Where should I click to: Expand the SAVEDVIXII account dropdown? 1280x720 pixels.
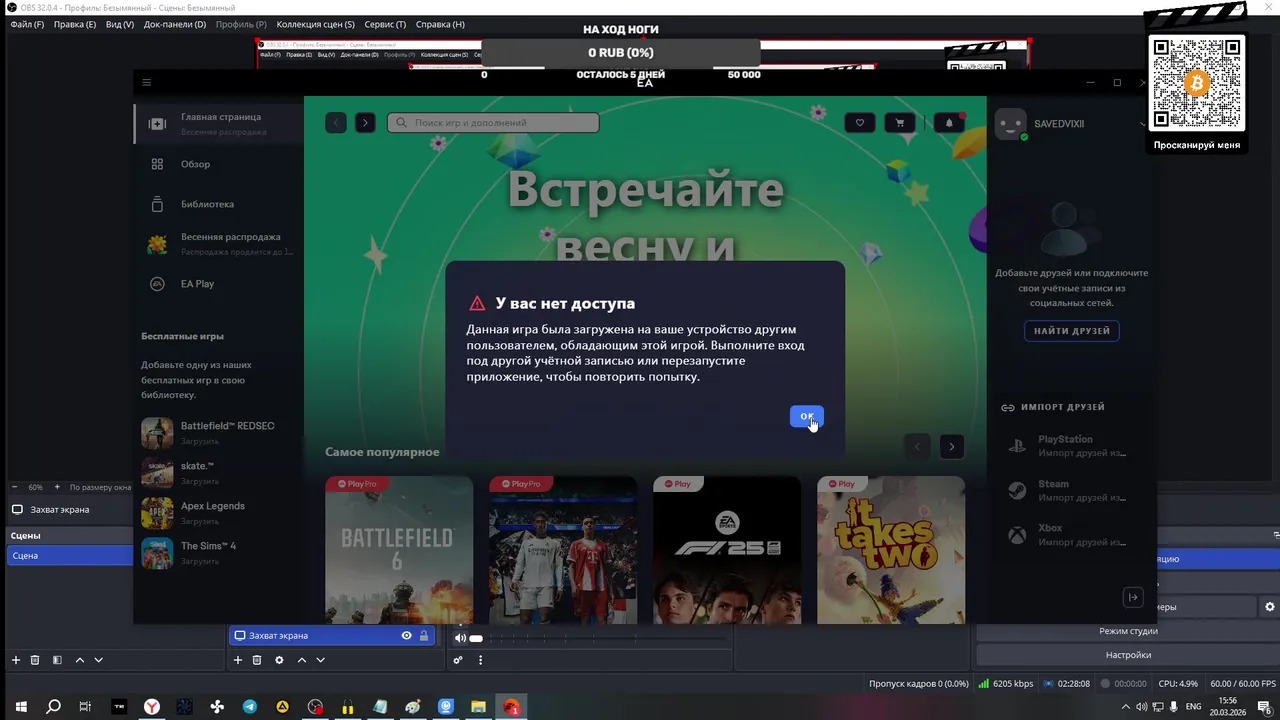coord(1142,124)
